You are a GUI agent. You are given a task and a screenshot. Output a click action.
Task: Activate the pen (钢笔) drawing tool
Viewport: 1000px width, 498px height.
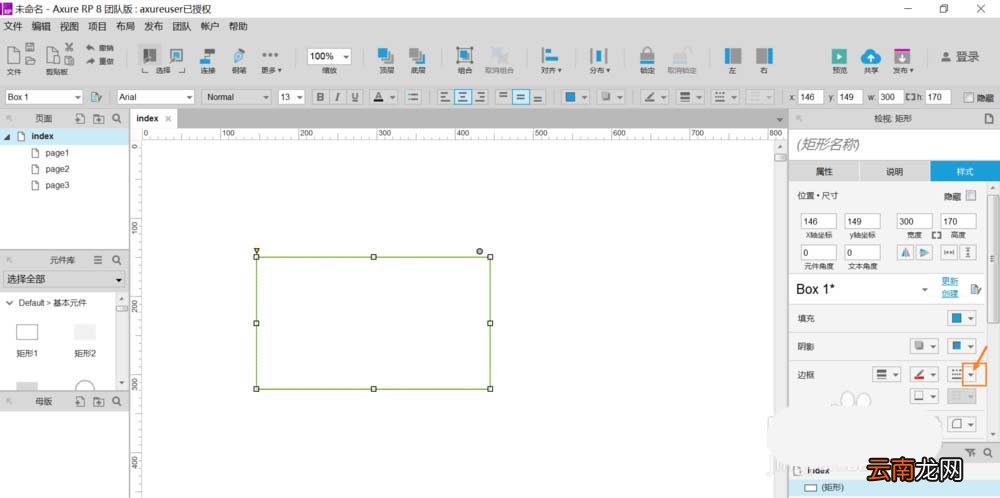point(239,61)
